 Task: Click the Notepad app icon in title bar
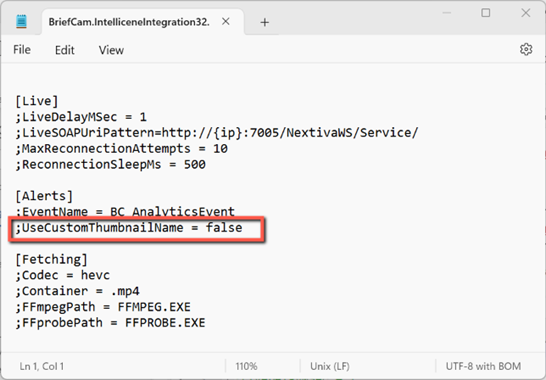coord(21,22)
